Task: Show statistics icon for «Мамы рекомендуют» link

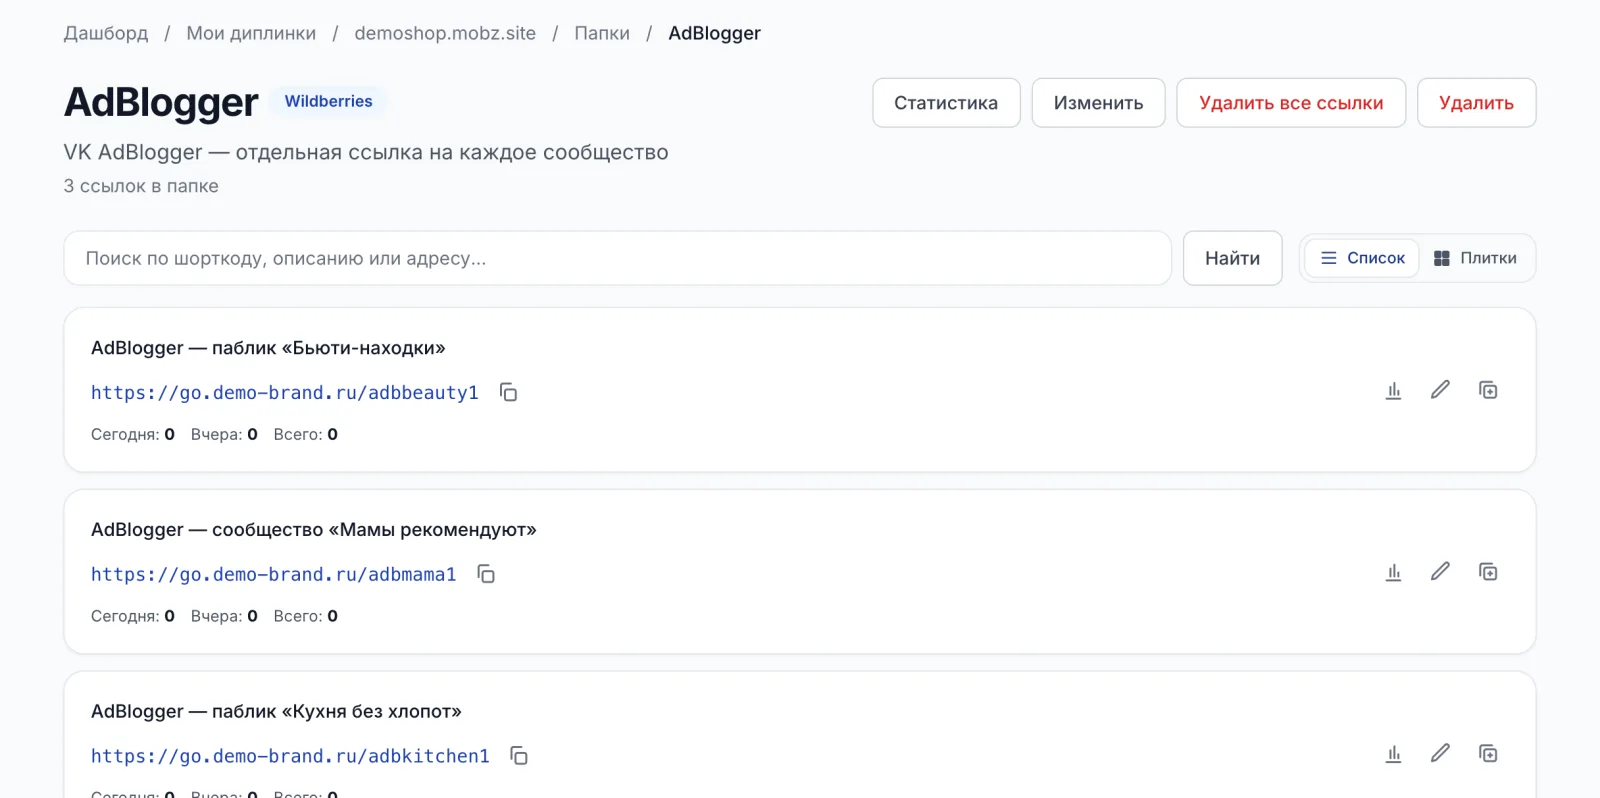Action: pos(1393,573)
